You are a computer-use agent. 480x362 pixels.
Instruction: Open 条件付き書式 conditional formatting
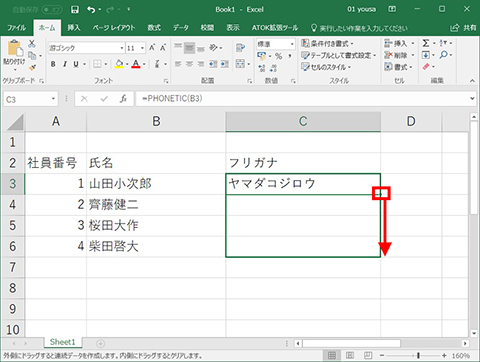tap(327, 43)
